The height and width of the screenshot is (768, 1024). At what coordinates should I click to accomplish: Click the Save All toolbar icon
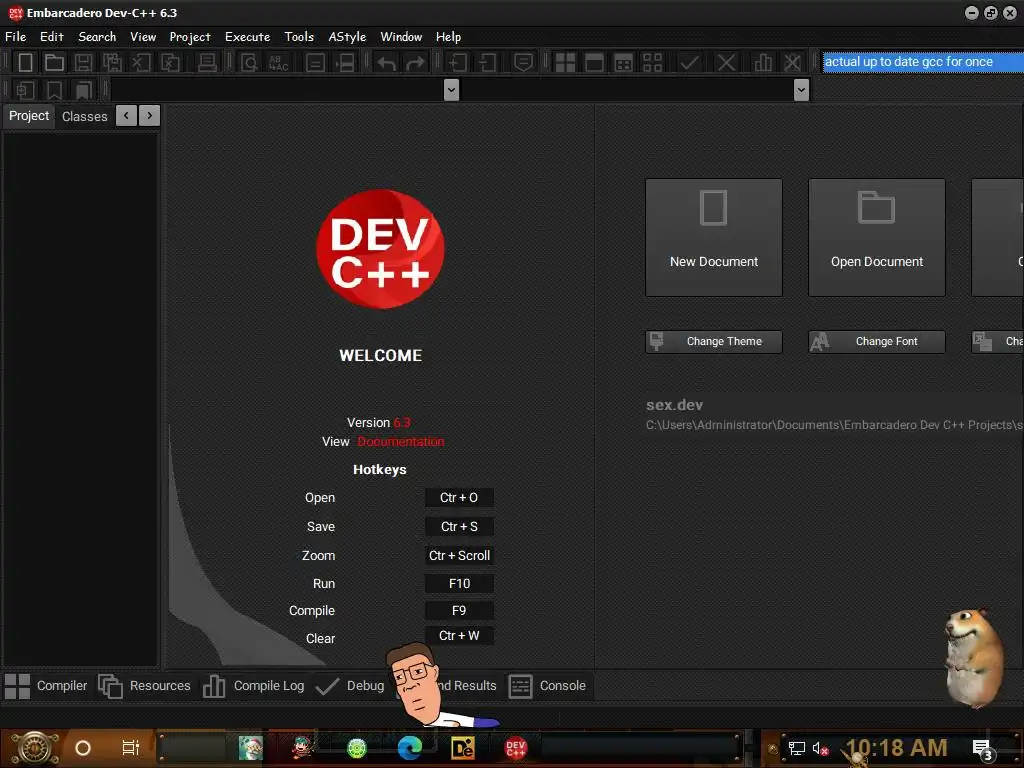[112, 63]
